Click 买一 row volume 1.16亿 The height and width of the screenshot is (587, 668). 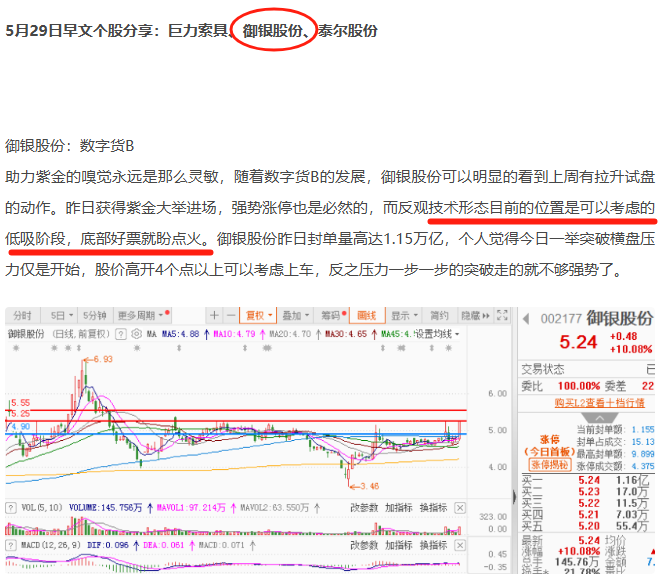632,480
